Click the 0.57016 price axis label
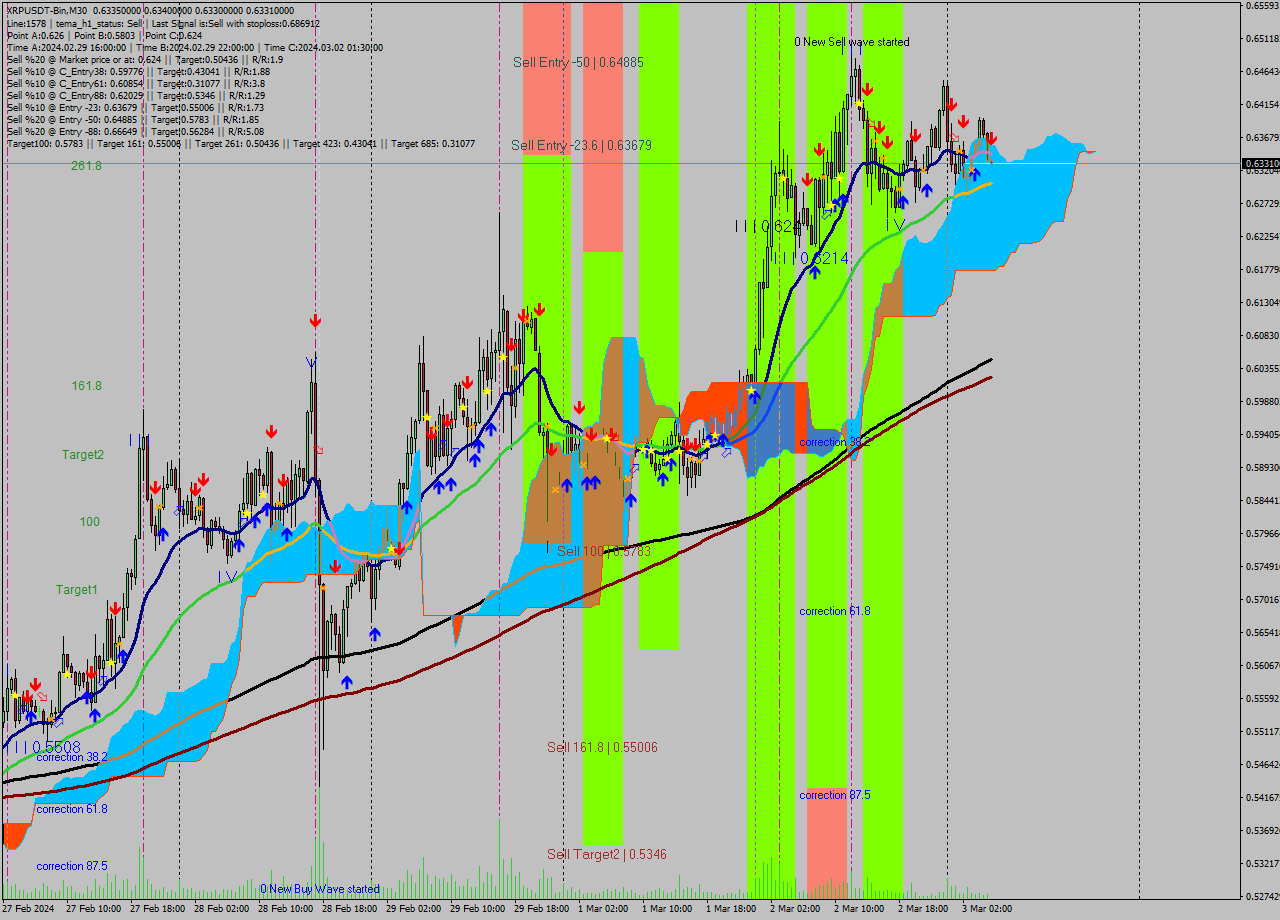The image size is (1280, 920). pyautogui.click(x=1263, y=600)
